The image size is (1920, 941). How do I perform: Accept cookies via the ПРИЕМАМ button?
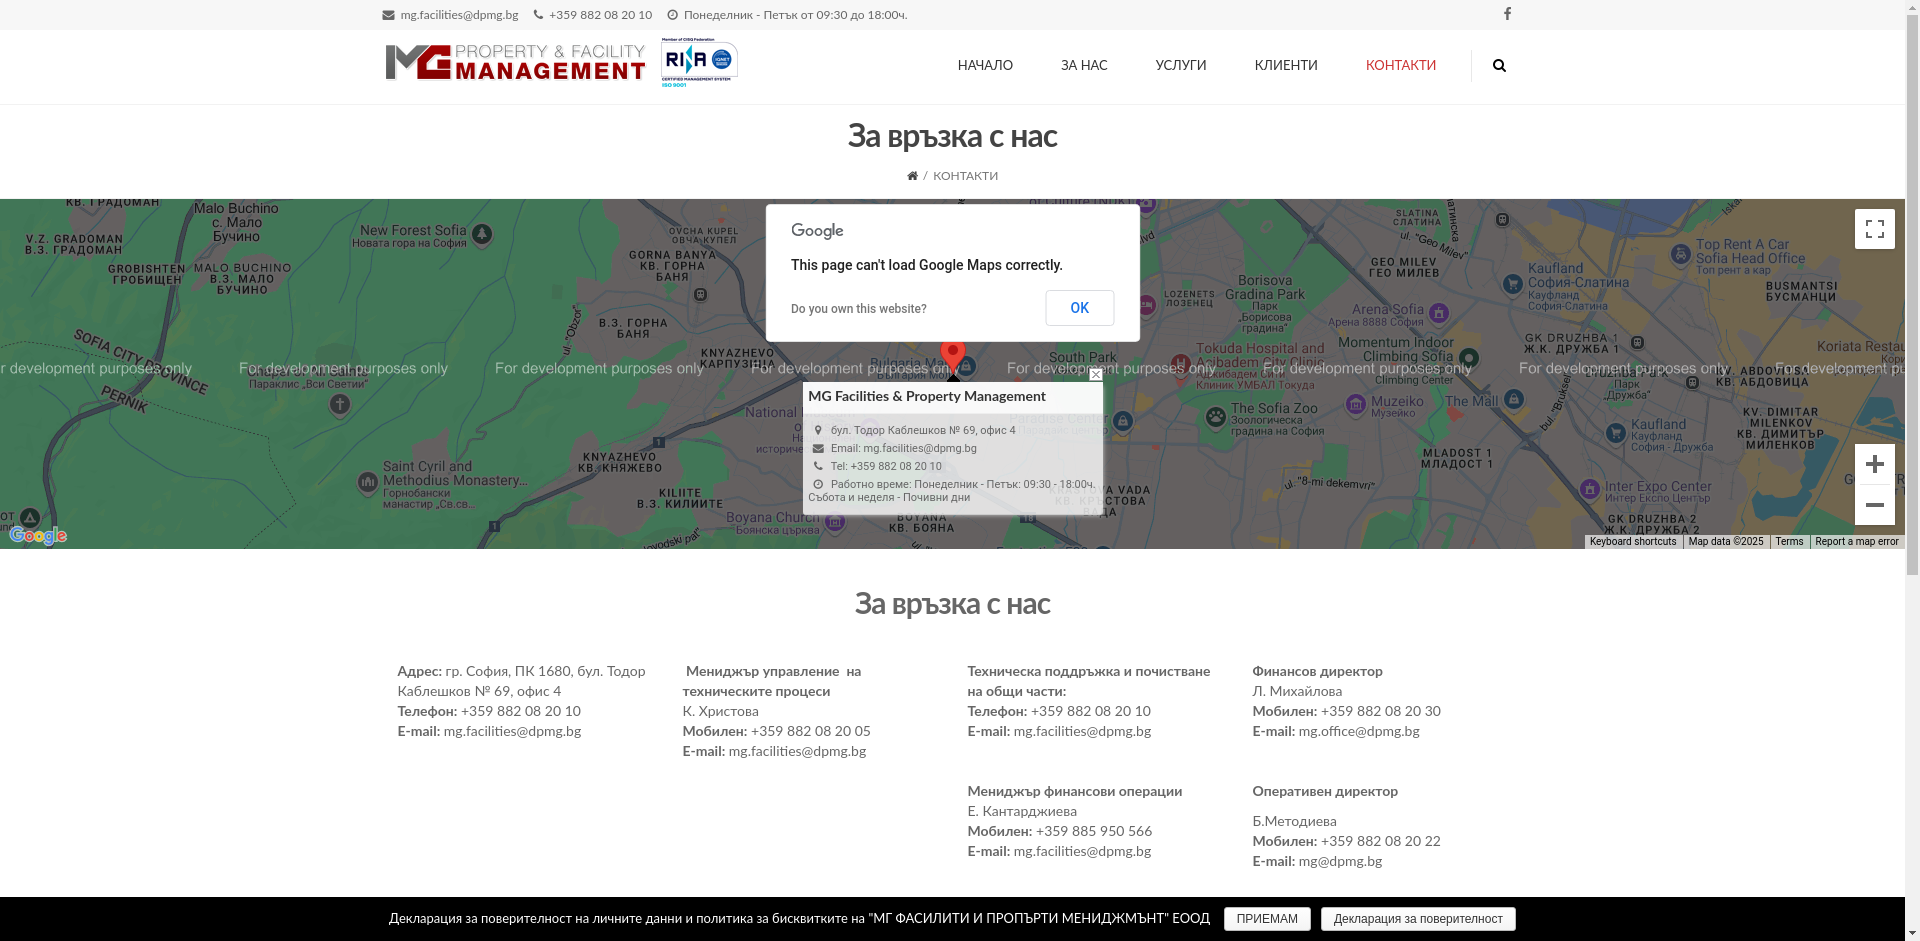[1266, 918]
